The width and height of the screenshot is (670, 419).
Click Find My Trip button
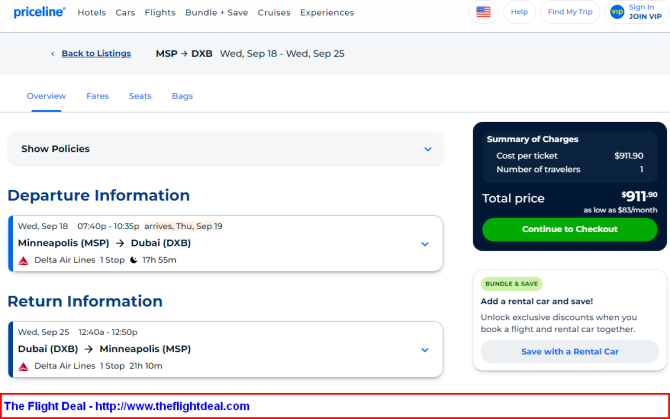click(x=570, y=12)
